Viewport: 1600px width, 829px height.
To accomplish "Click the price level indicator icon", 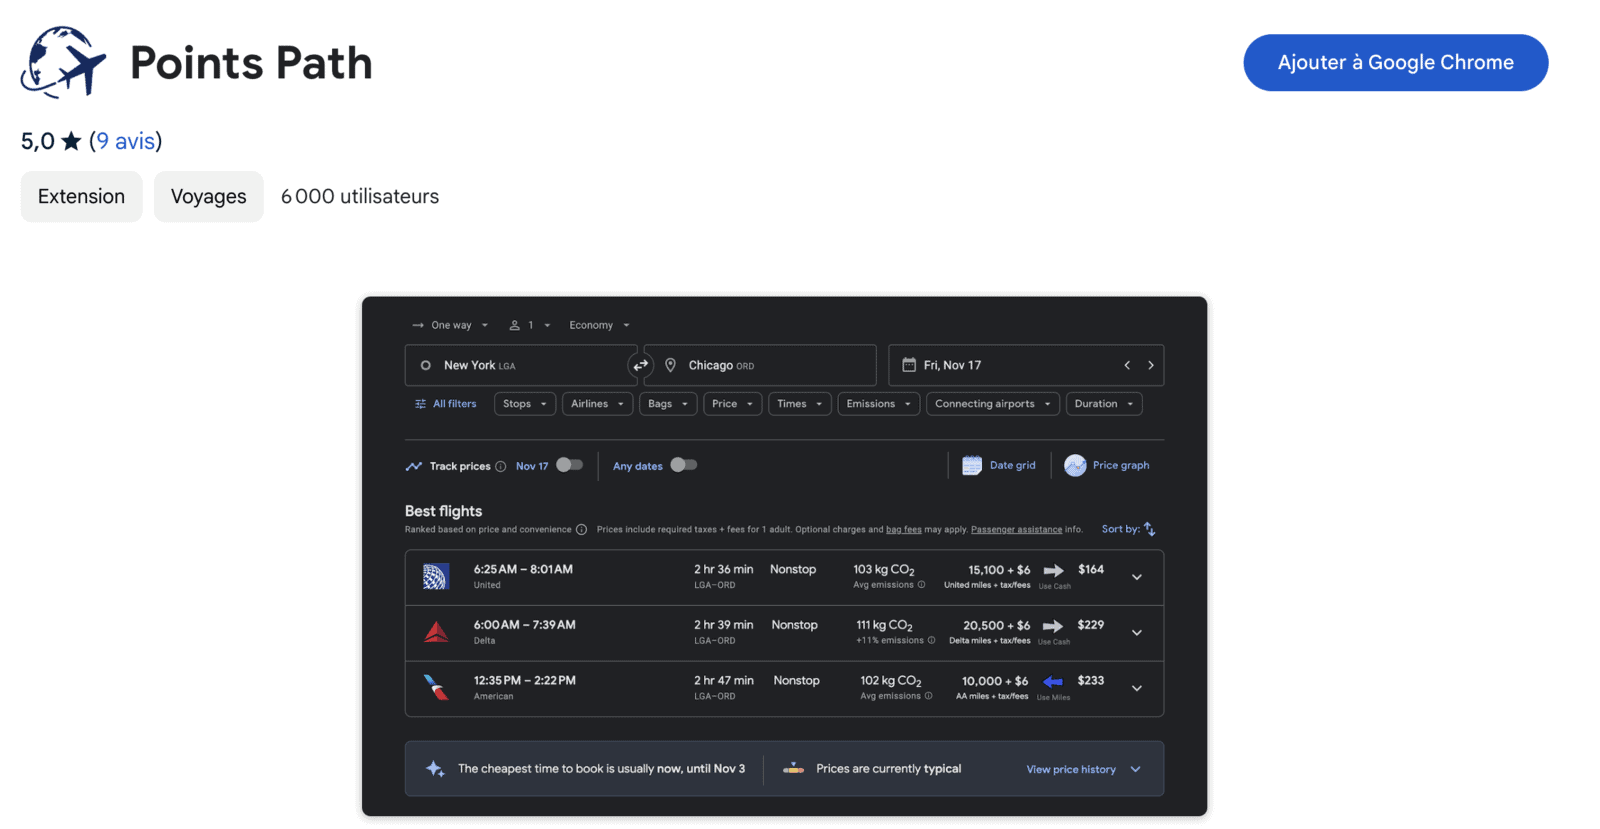I will pyautogui.click(x=794, y=769).
